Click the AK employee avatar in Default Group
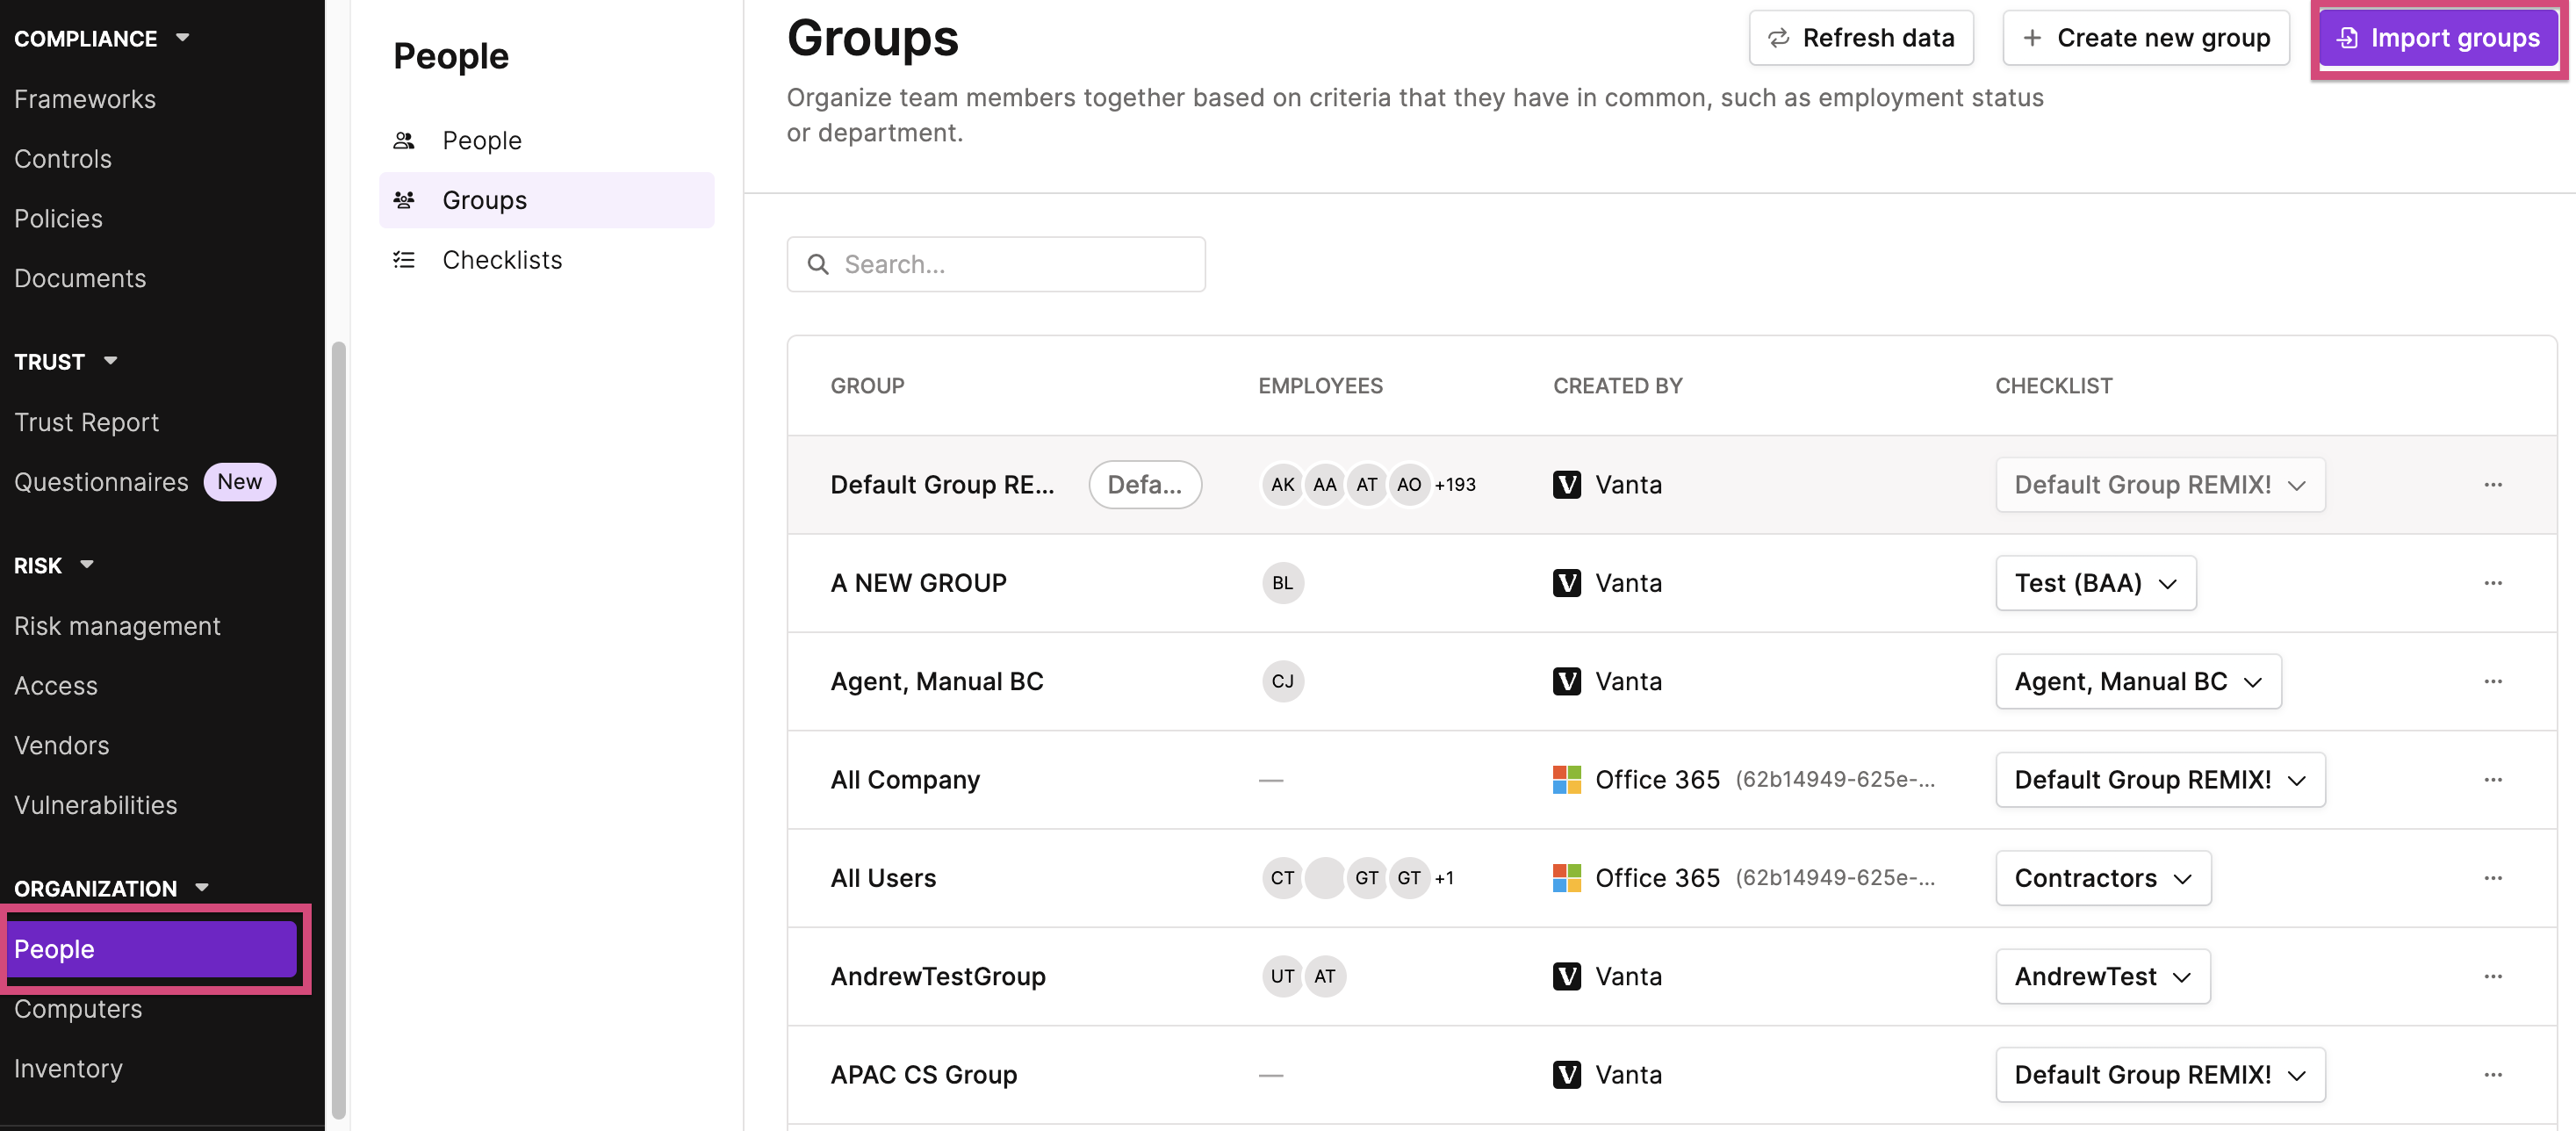The image size is (2576, 1131). (x=1282, y=485)
